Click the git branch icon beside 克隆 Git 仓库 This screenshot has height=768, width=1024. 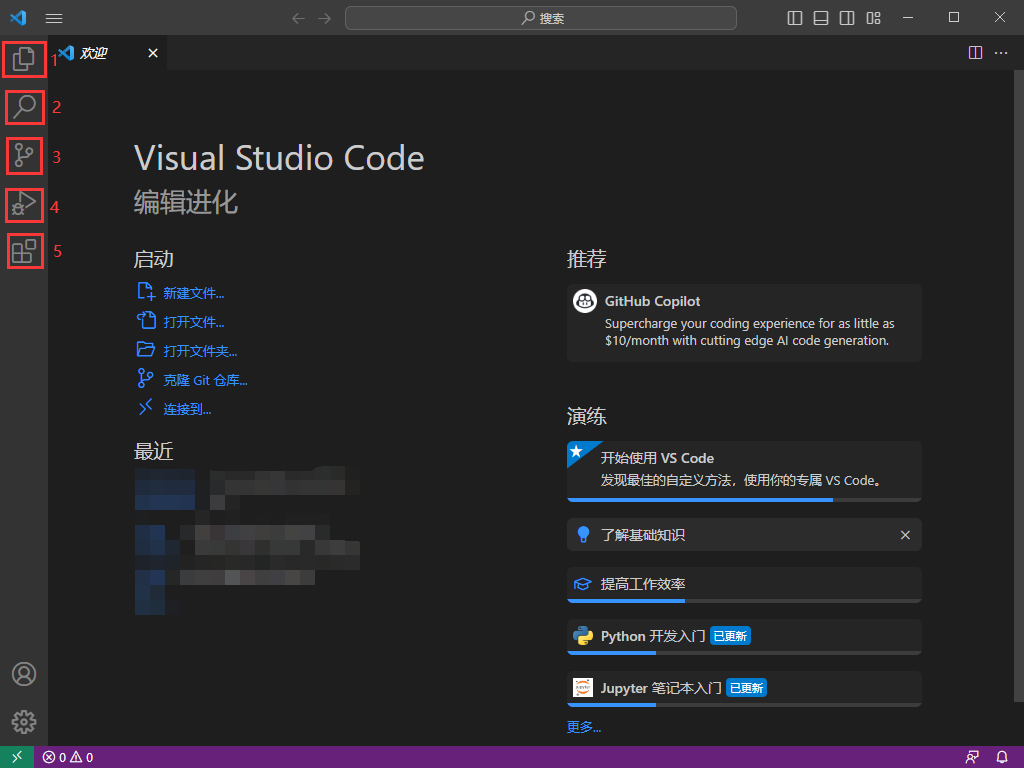coord(145,378)
